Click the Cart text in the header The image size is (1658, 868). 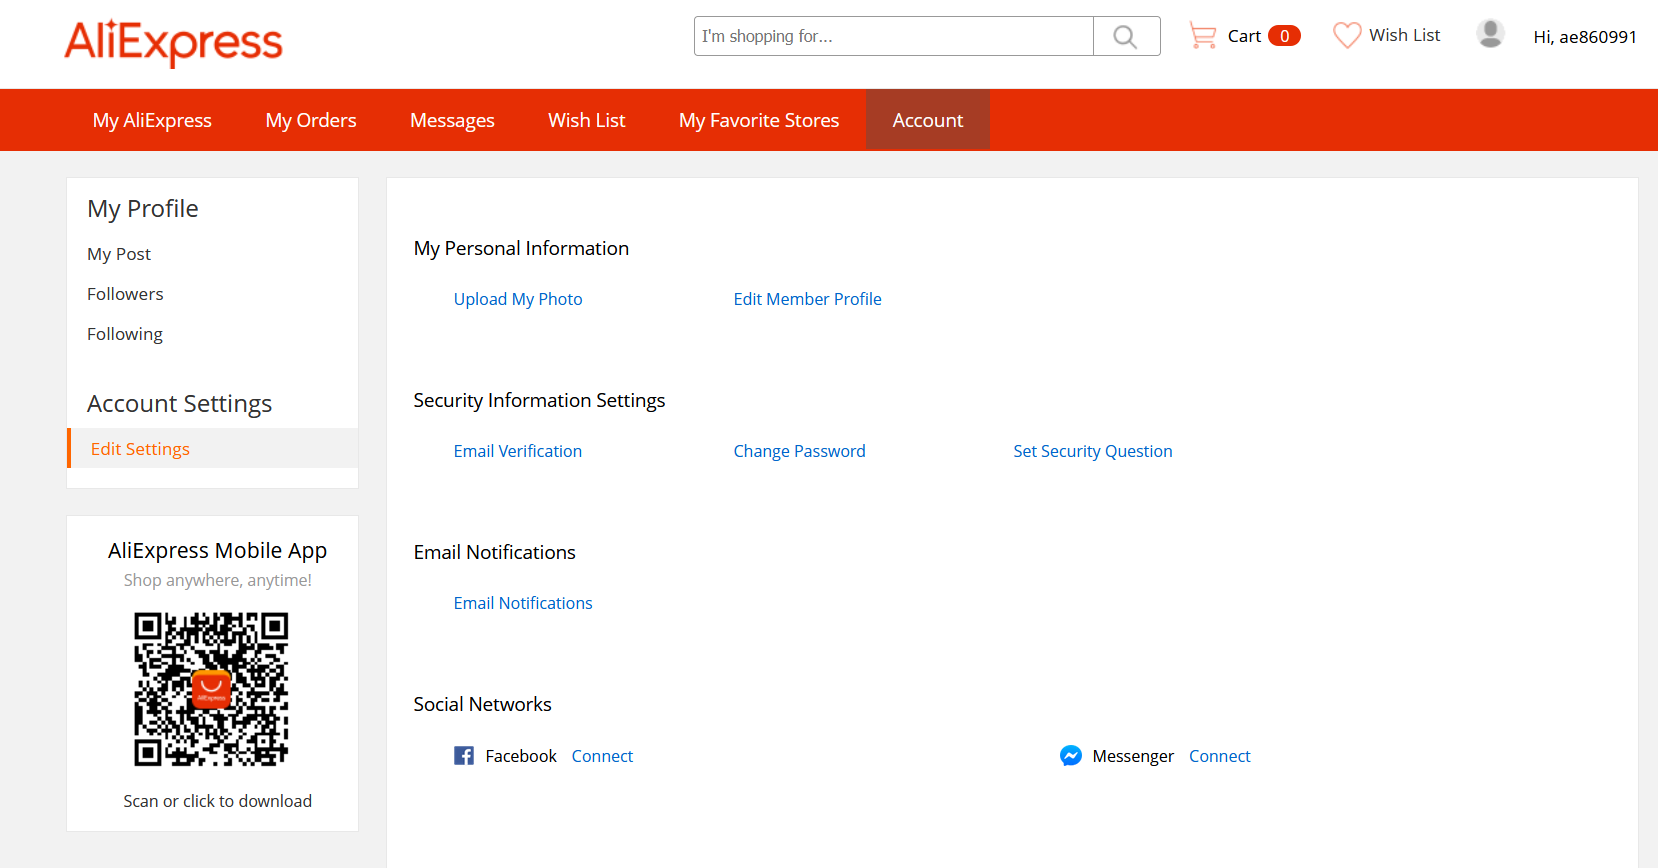click(x=1244, y=36)
